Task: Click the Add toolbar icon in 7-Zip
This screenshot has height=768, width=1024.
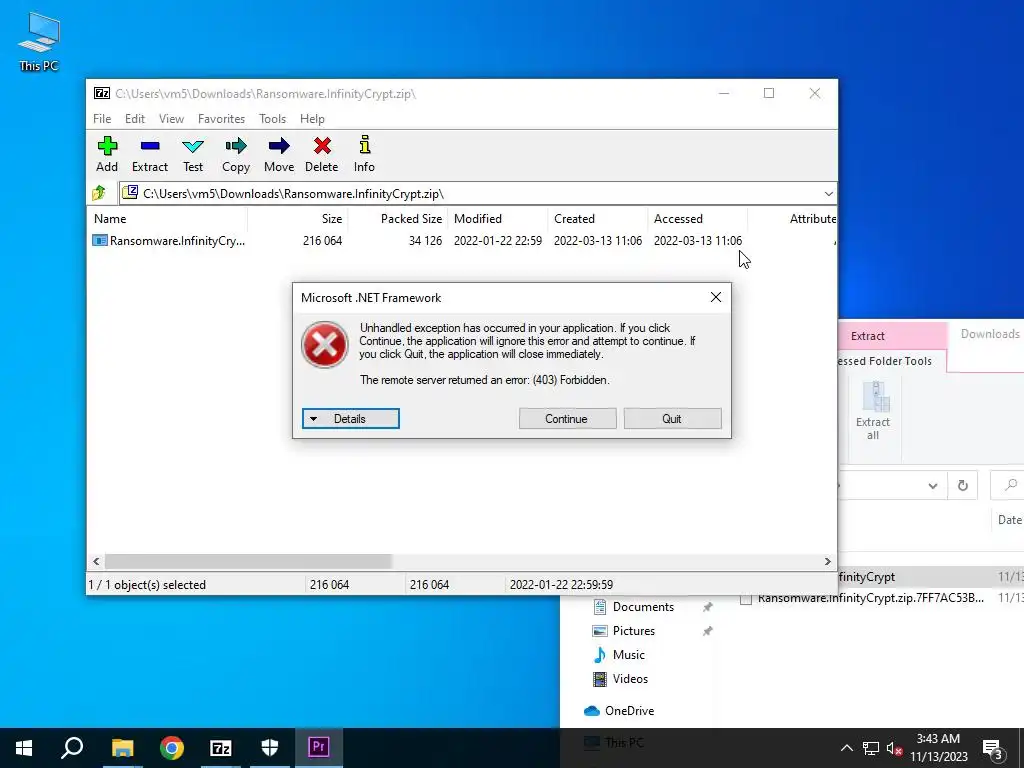Action: click(x=107, y=154)
